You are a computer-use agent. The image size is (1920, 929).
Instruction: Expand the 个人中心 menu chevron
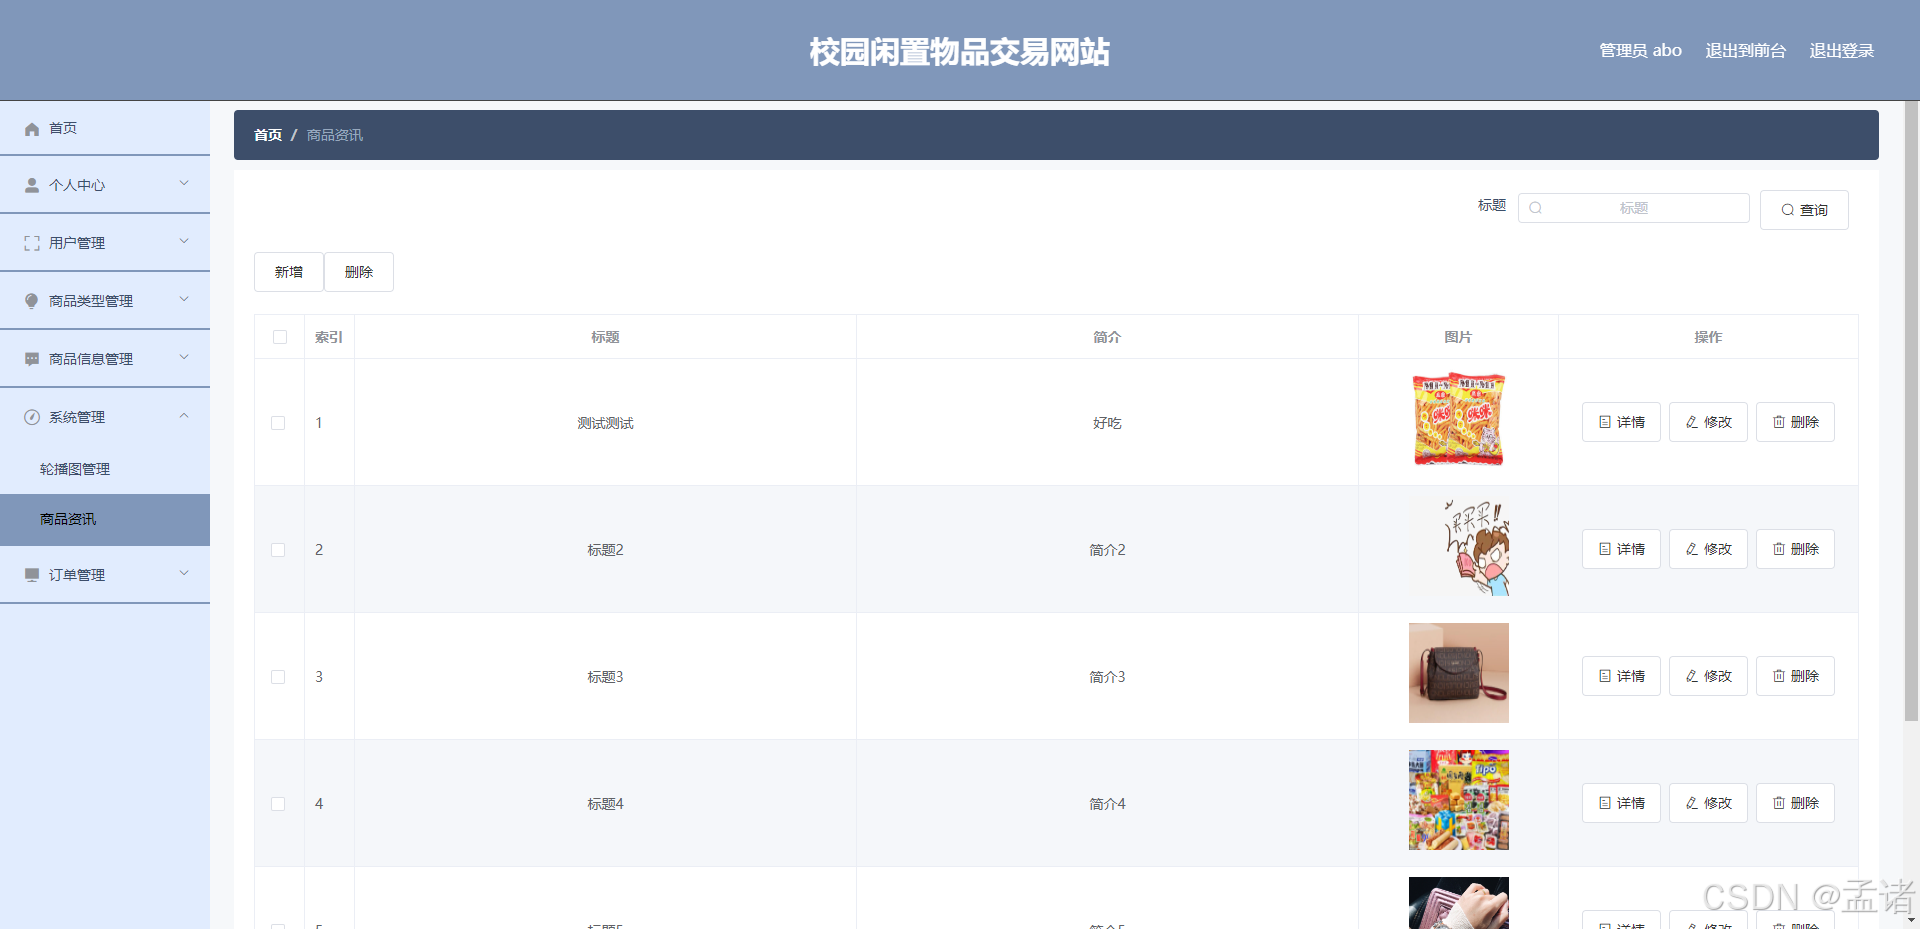pos(184,183)
